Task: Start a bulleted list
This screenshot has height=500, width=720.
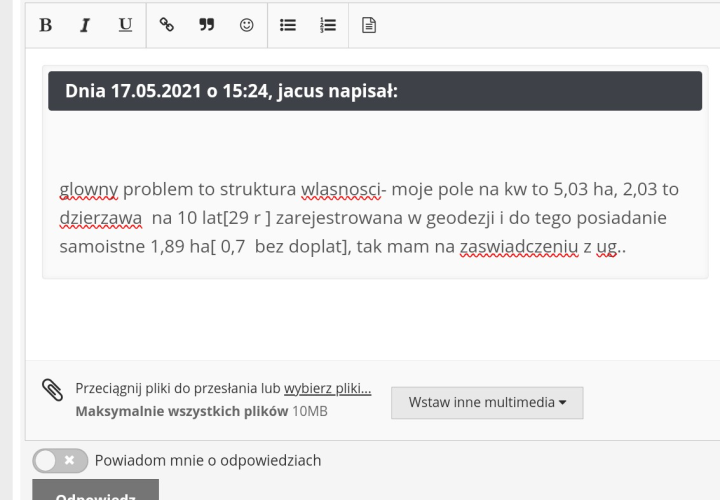Action: 289,24
